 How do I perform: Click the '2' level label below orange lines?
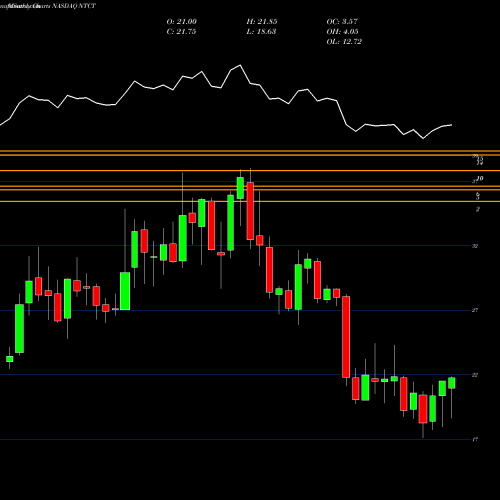tap(478, 209)
